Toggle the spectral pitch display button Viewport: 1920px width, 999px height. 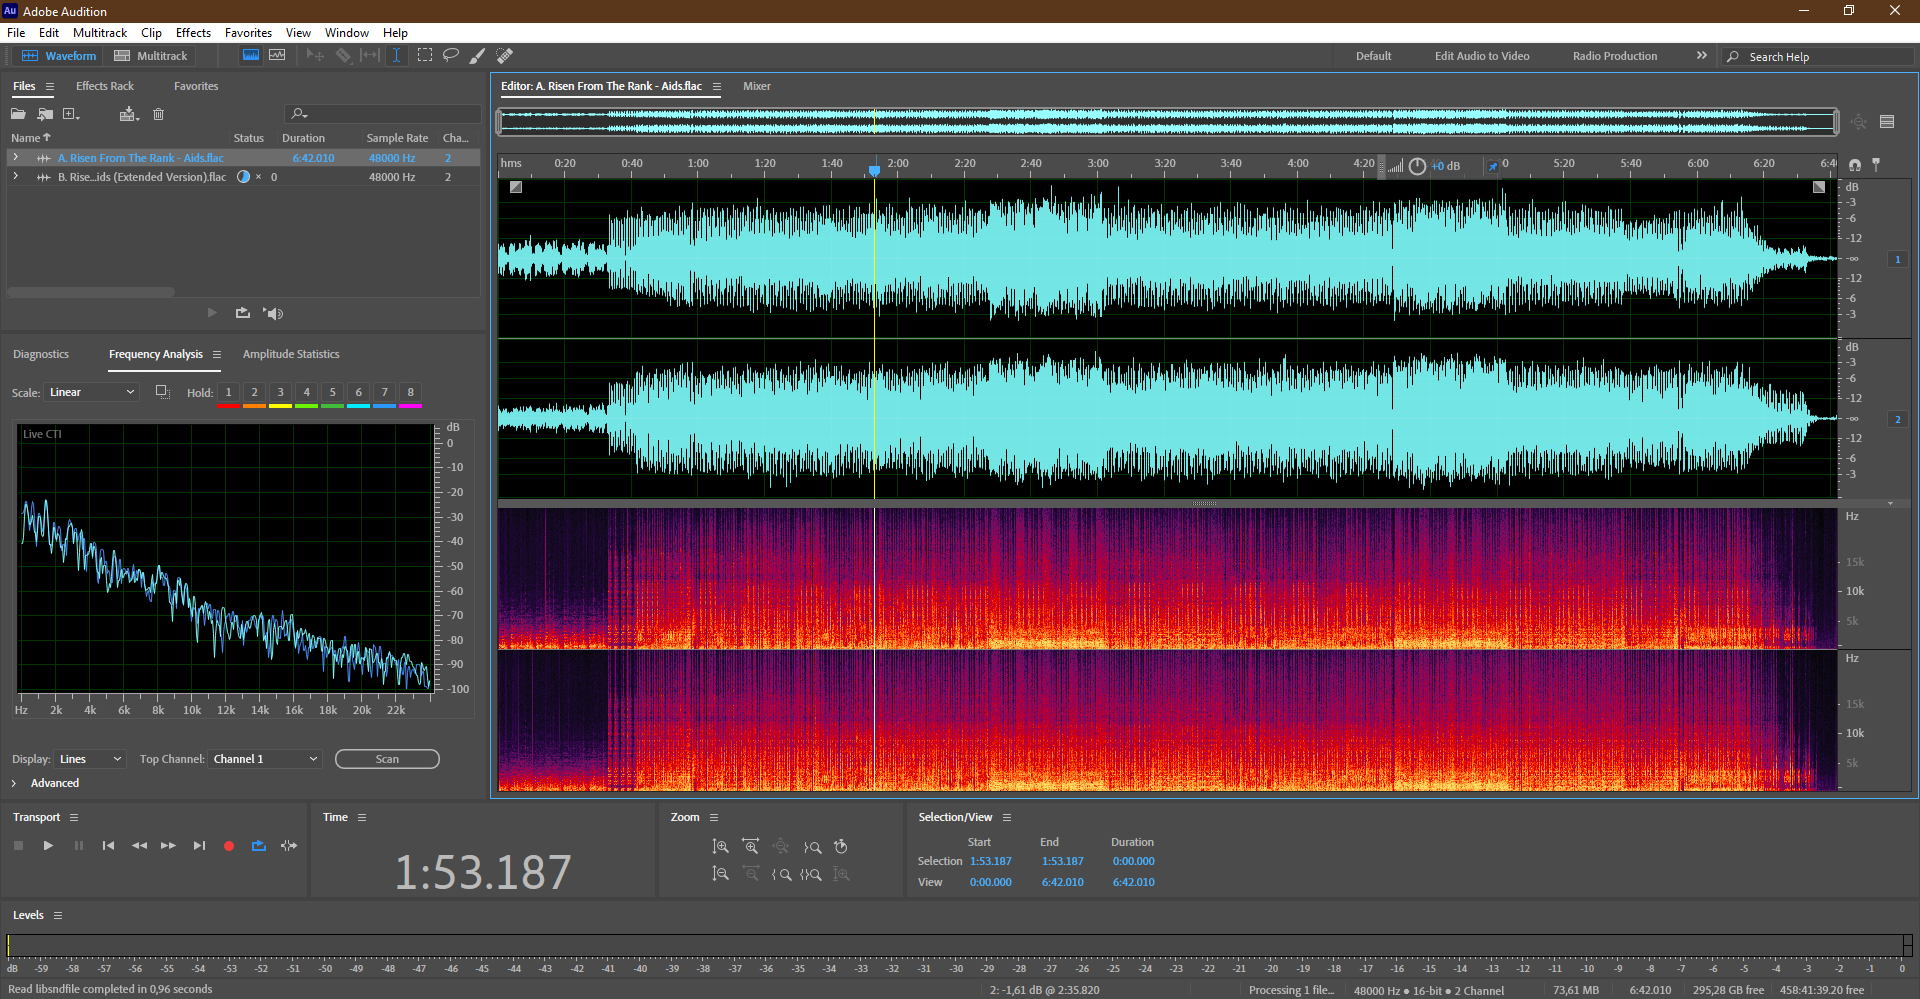[x=277, y=55]
